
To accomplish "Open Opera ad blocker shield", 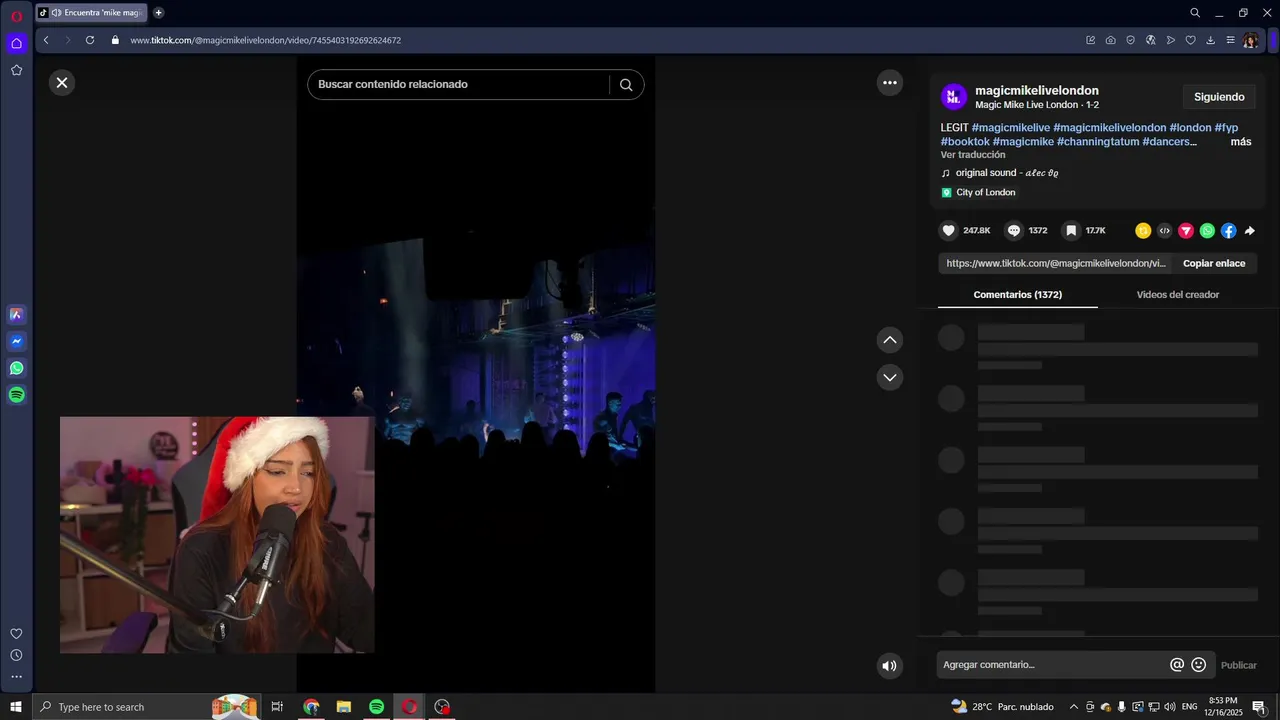I will 1130,40.
